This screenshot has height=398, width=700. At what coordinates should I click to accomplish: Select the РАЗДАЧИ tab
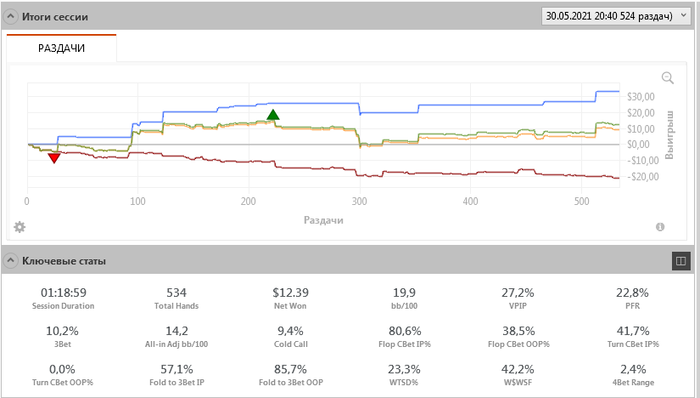tap(61, 48)
